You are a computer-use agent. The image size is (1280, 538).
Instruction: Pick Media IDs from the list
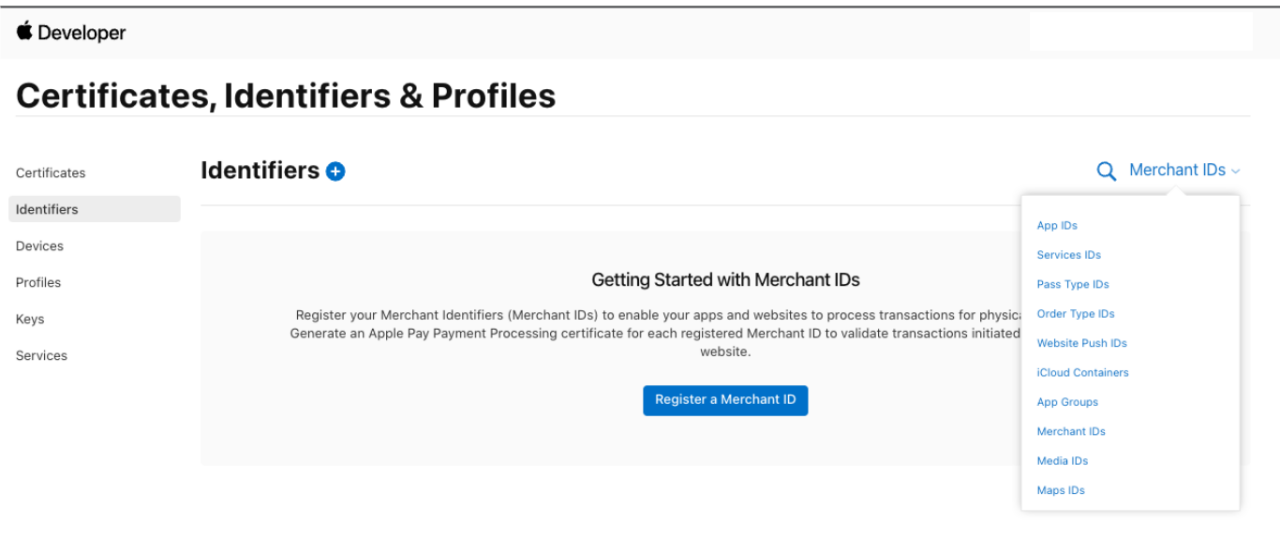[x=1062, y=461]
